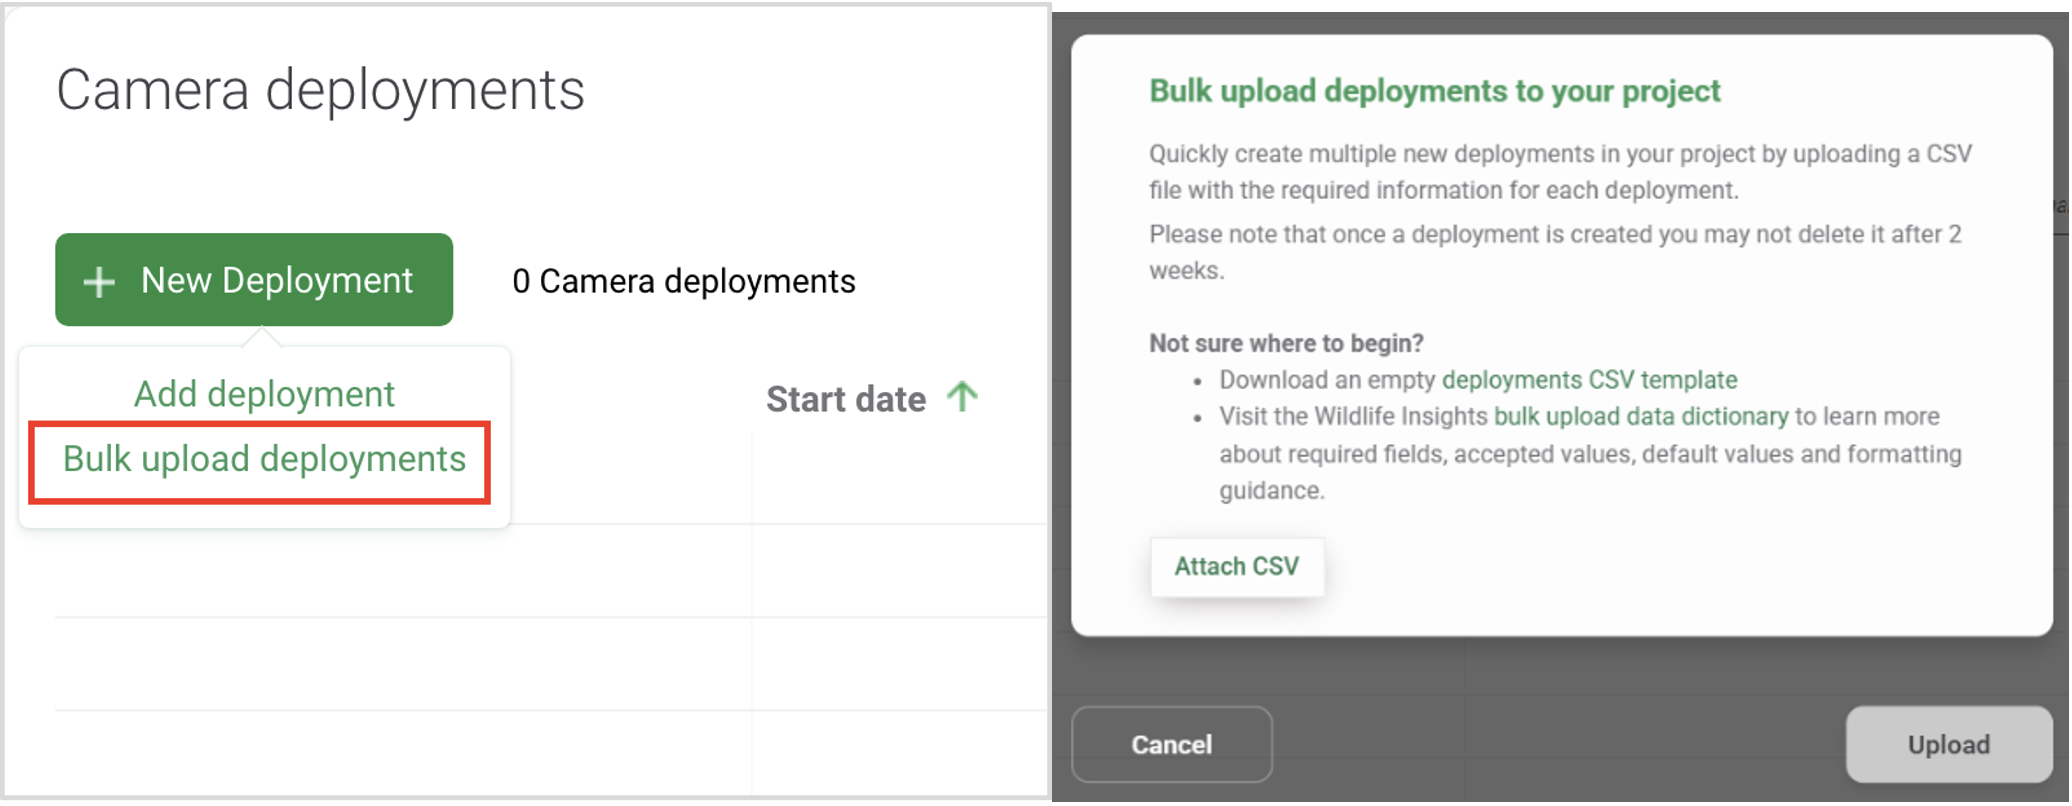Click the "Not sure where to begin?" heading
The height and width of the screenshot is (806, 2072).
(1286, 343)
